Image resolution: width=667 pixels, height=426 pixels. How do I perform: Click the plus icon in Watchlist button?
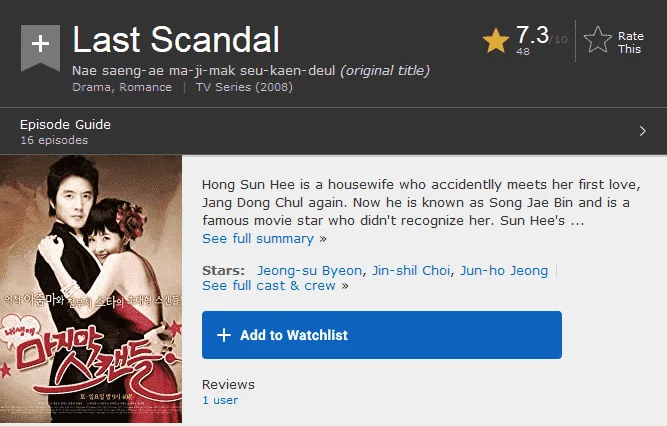224,335
